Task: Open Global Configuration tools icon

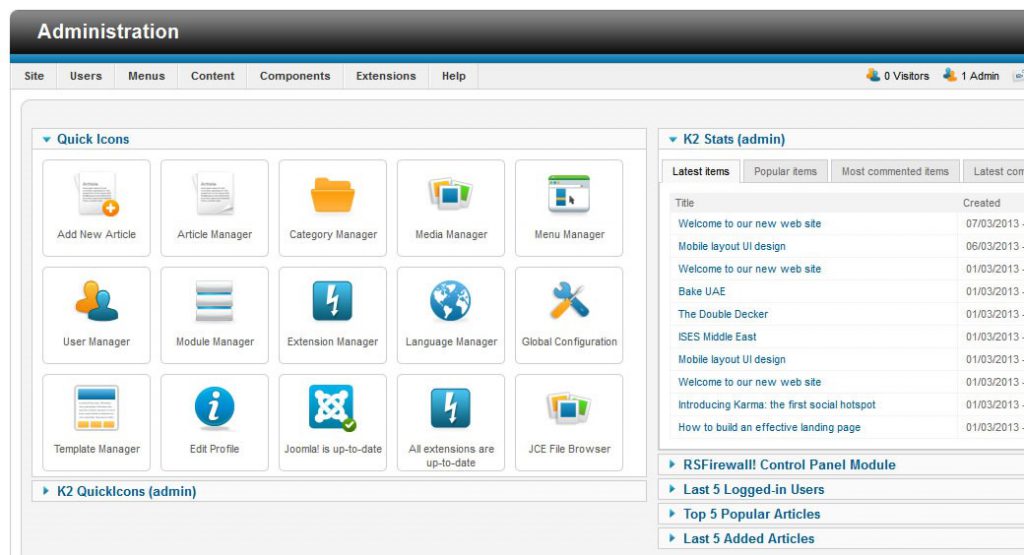Action: pos(569,315)
